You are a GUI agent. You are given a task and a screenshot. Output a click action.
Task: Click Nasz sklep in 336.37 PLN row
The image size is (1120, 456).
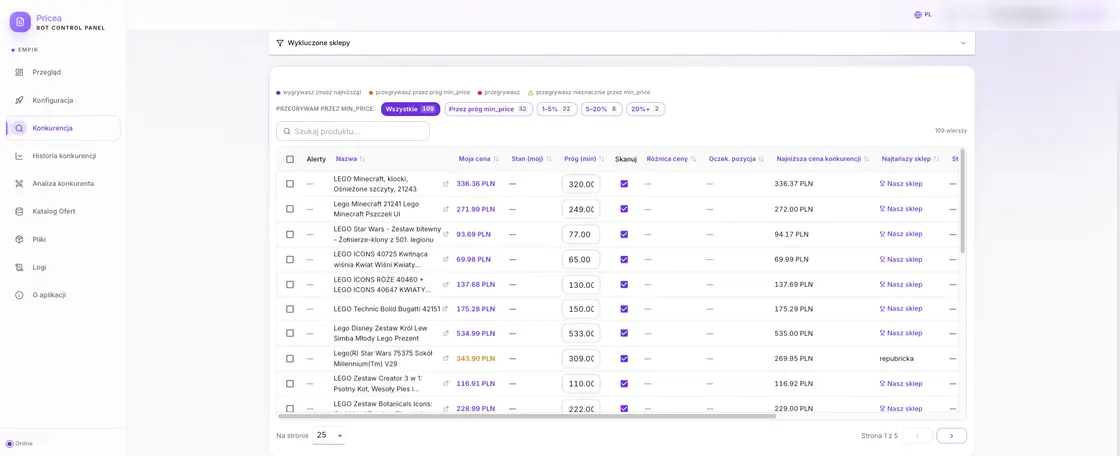pos(901,184)
